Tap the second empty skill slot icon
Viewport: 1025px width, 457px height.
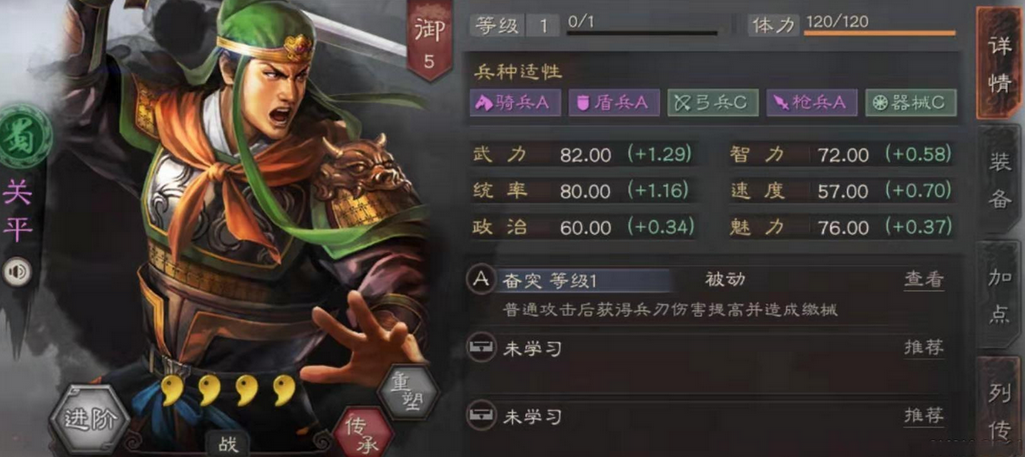click(x=480, y=416)
